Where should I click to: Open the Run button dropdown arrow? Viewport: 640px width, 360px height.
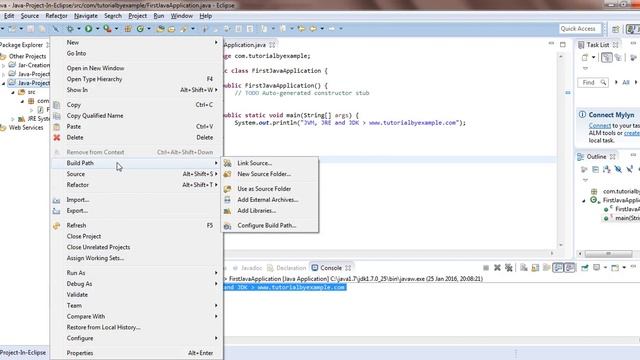tap(97, 29)
